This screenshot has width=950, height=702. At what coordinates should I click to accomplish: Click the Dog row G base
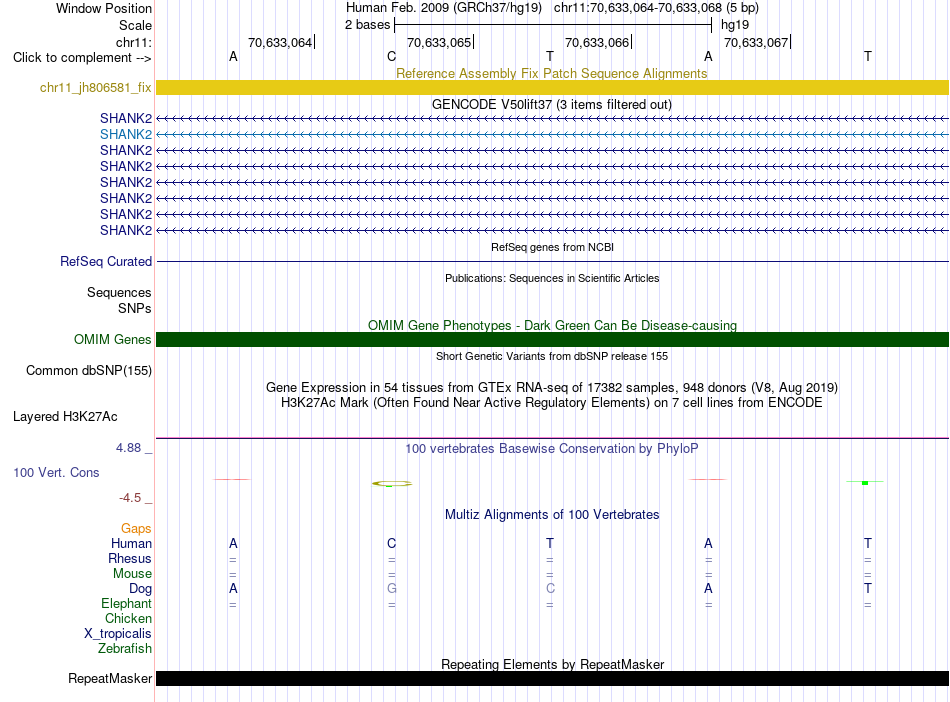pos(391,588)
